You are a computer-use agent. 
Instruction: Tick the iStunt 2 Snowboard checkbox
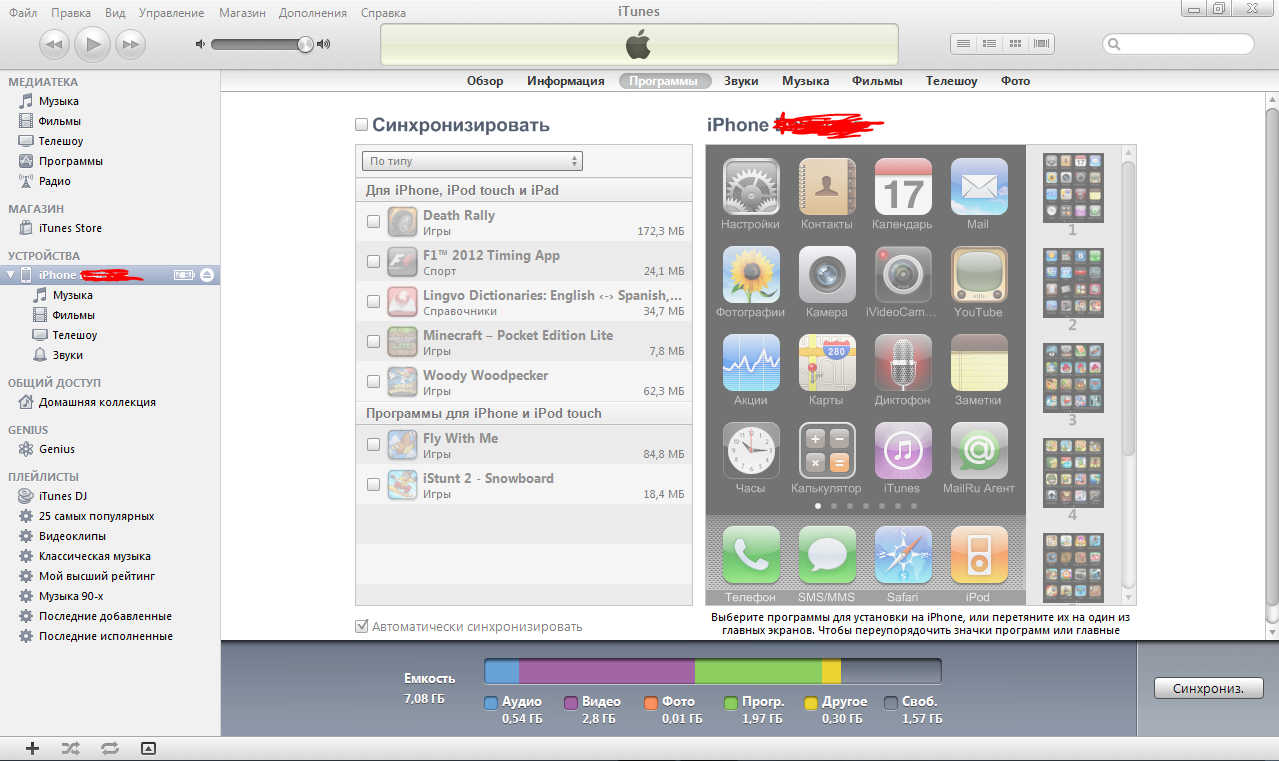click(373, 485)
